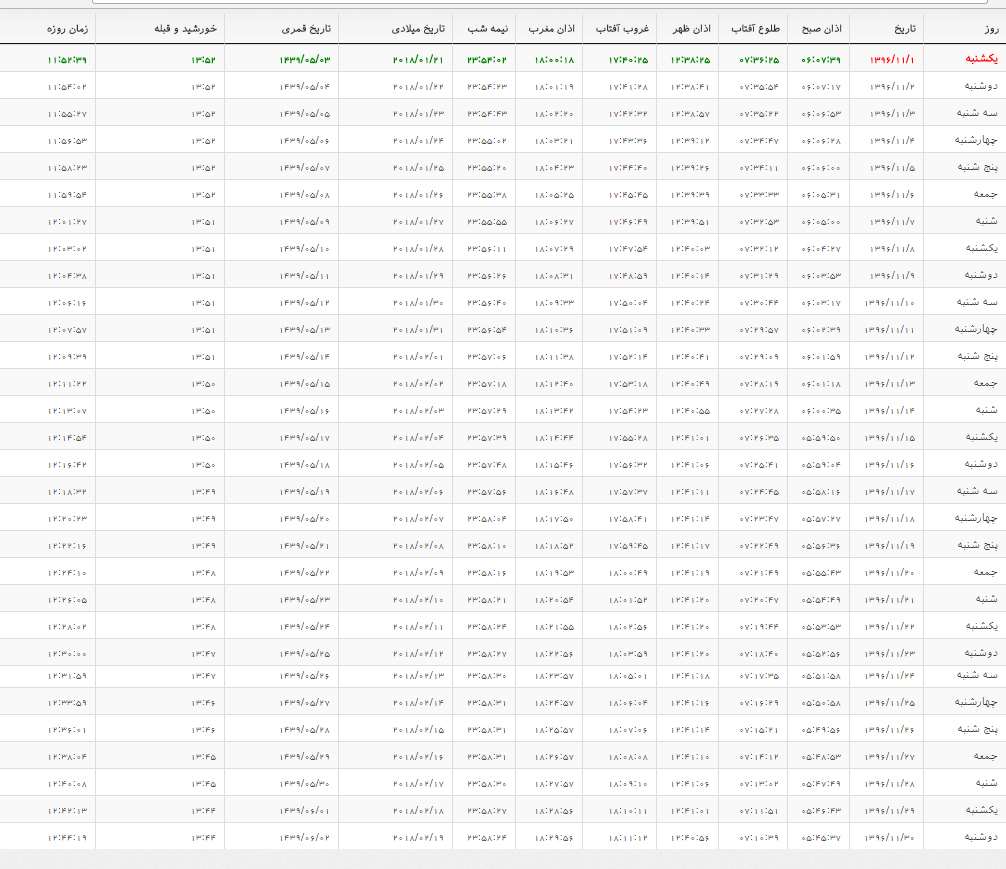This screenshot has width=1006, height=869.
Task: Click date cell ۱۳۹۶/۱۱/۱۳
Action: [x=889, y=384]
